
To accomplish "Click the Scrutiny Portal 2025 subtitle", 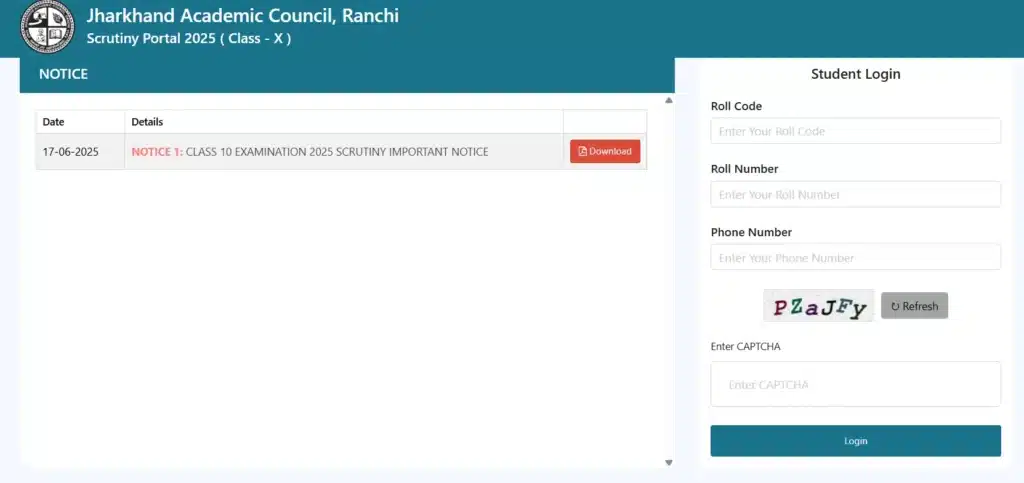I will [189, 38].
